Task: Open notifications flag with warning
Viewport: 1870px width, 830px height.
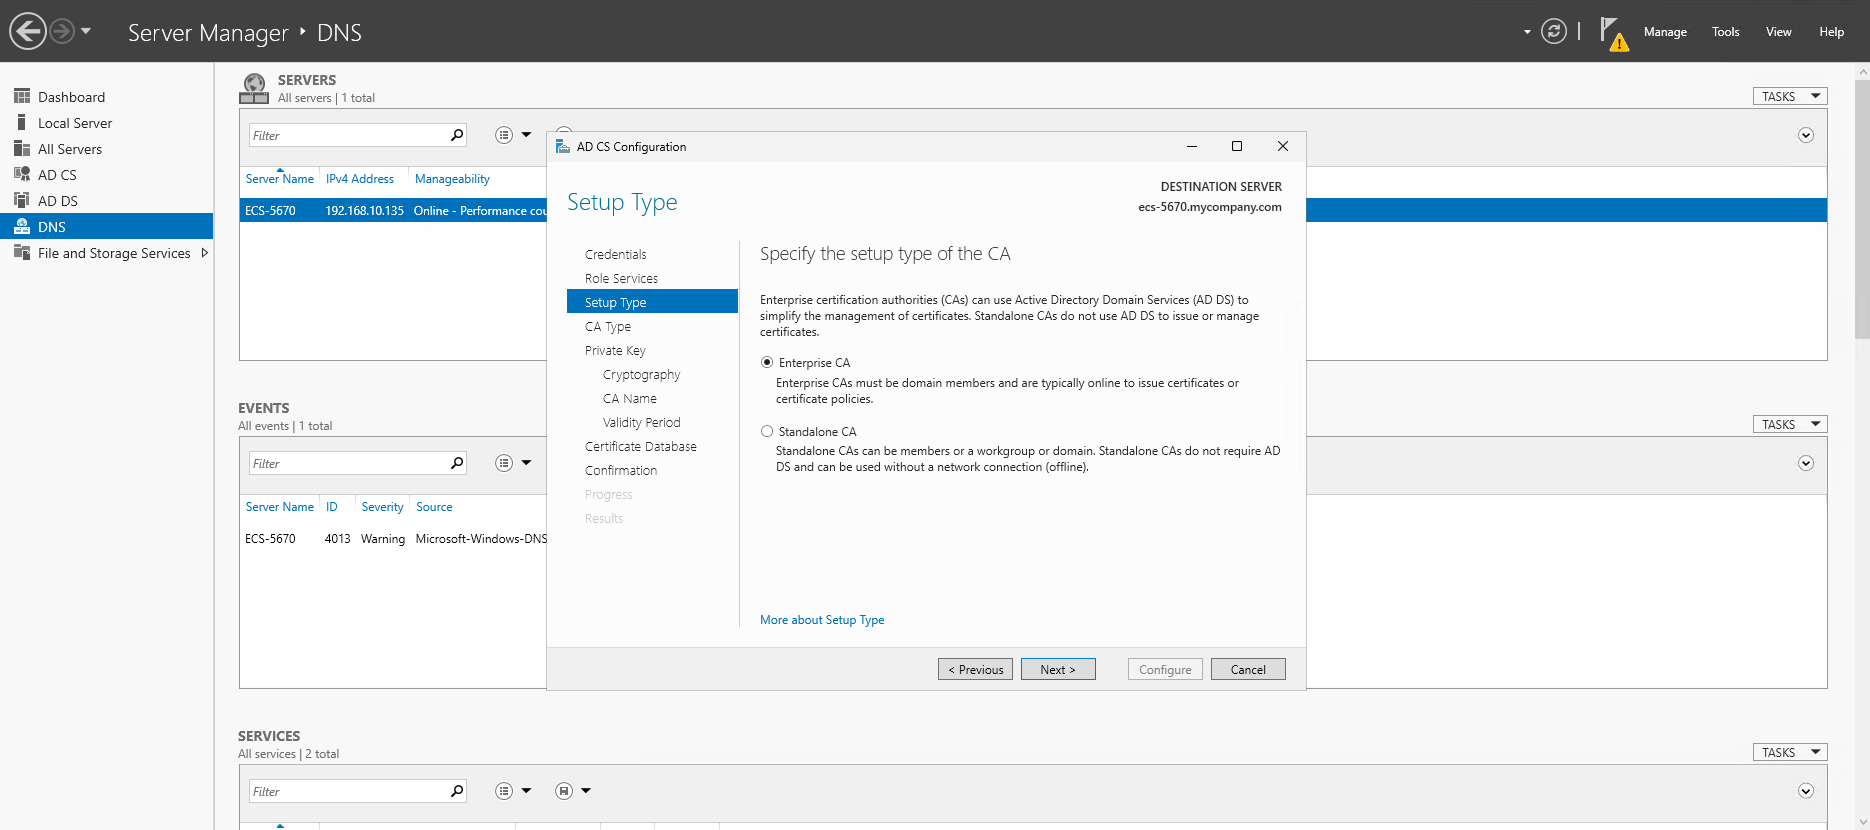Action: [x=1612, y=33]
